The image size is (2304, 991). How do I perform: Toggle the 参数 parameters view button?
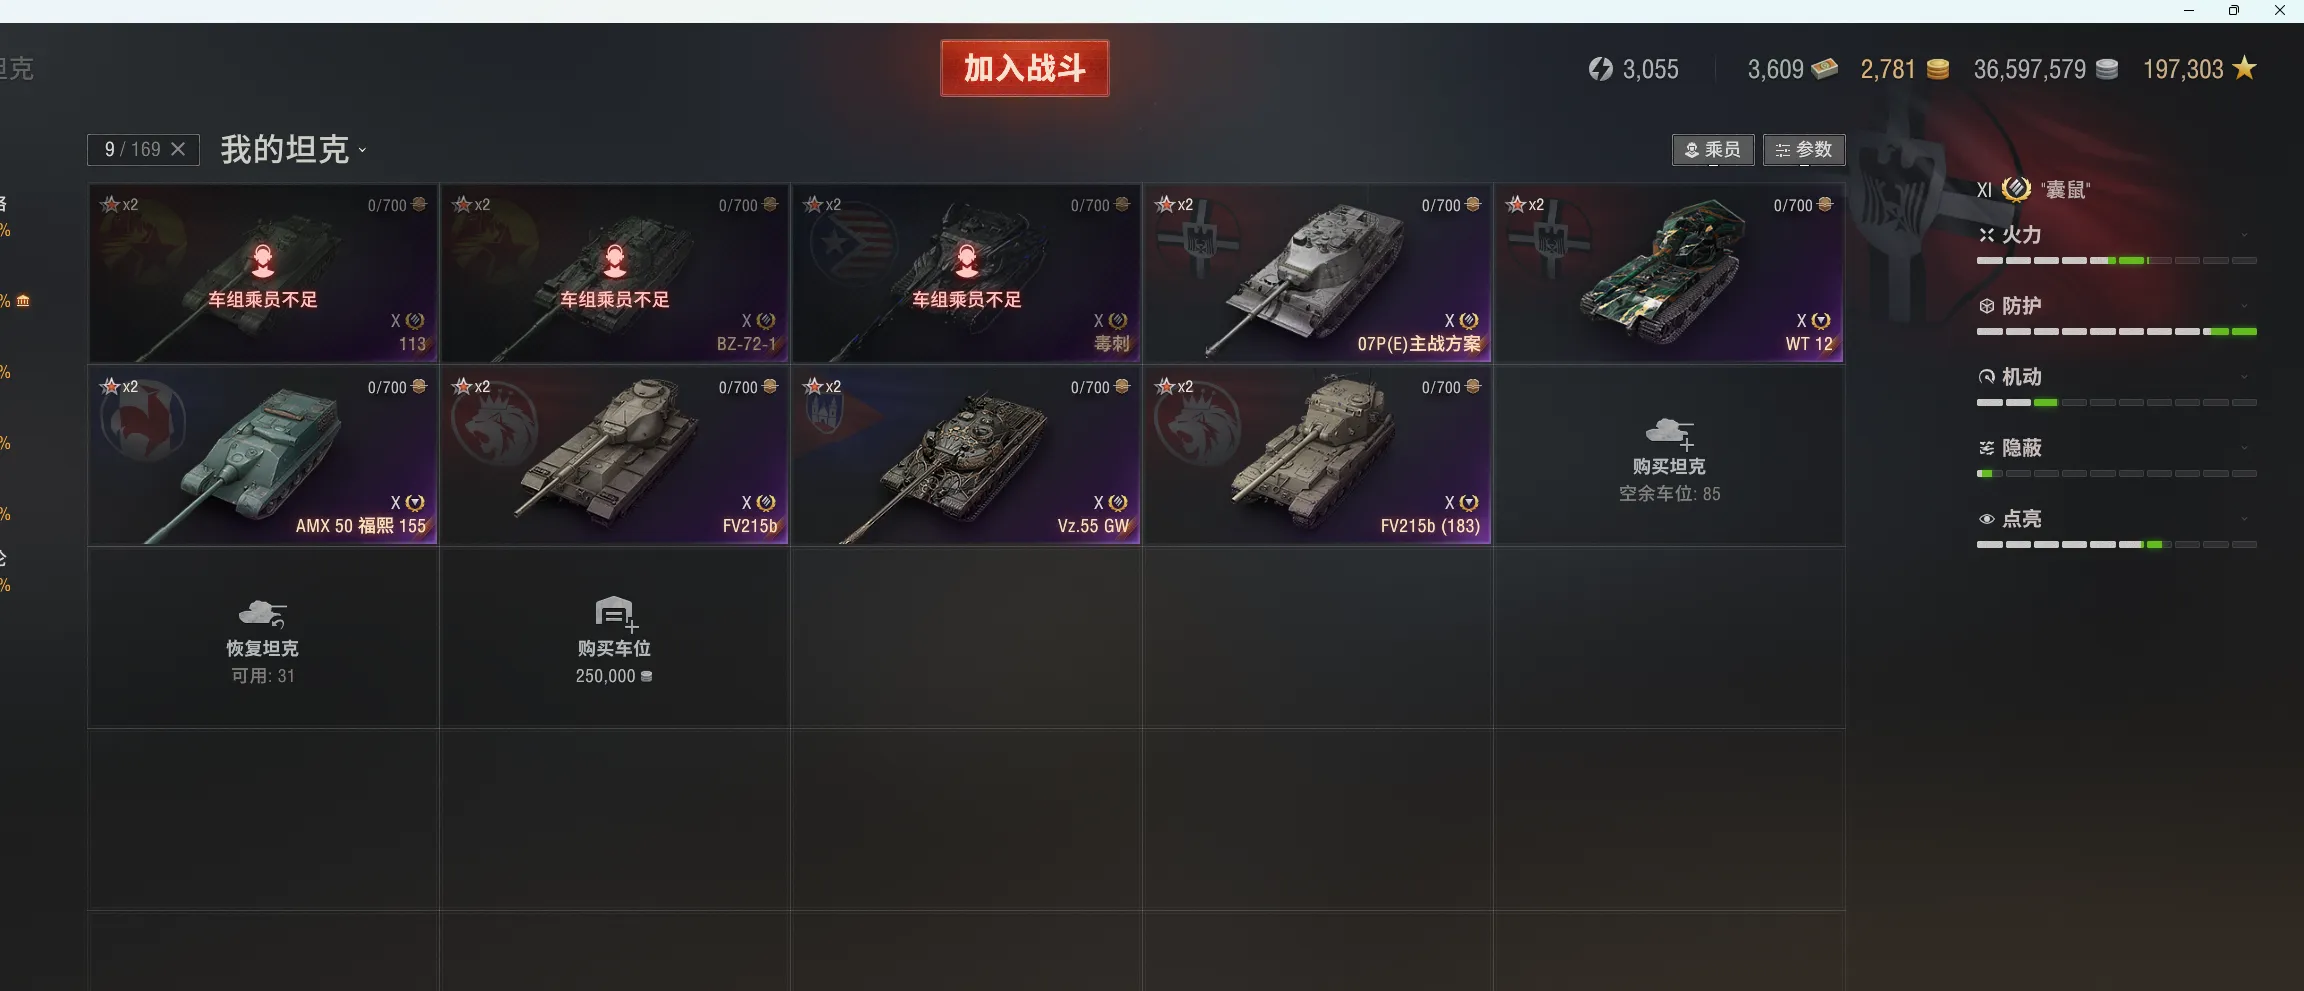point(1804,150)
